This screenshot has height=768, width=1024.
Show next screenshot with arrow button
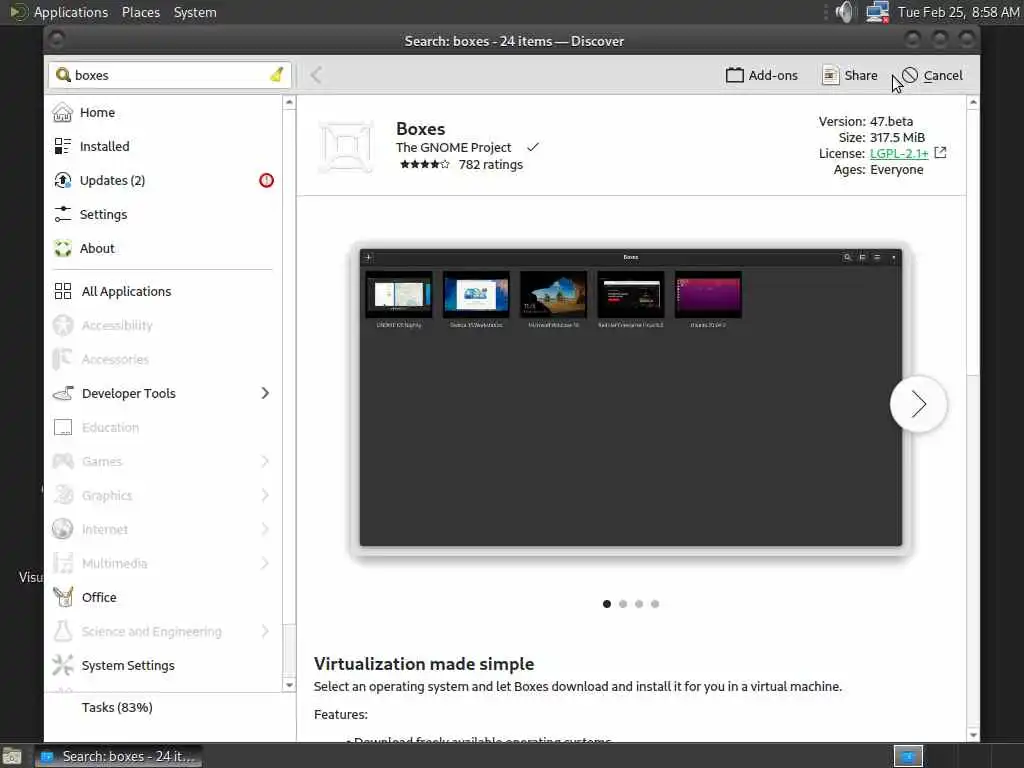pyautogui.click(x=918, y=404)
